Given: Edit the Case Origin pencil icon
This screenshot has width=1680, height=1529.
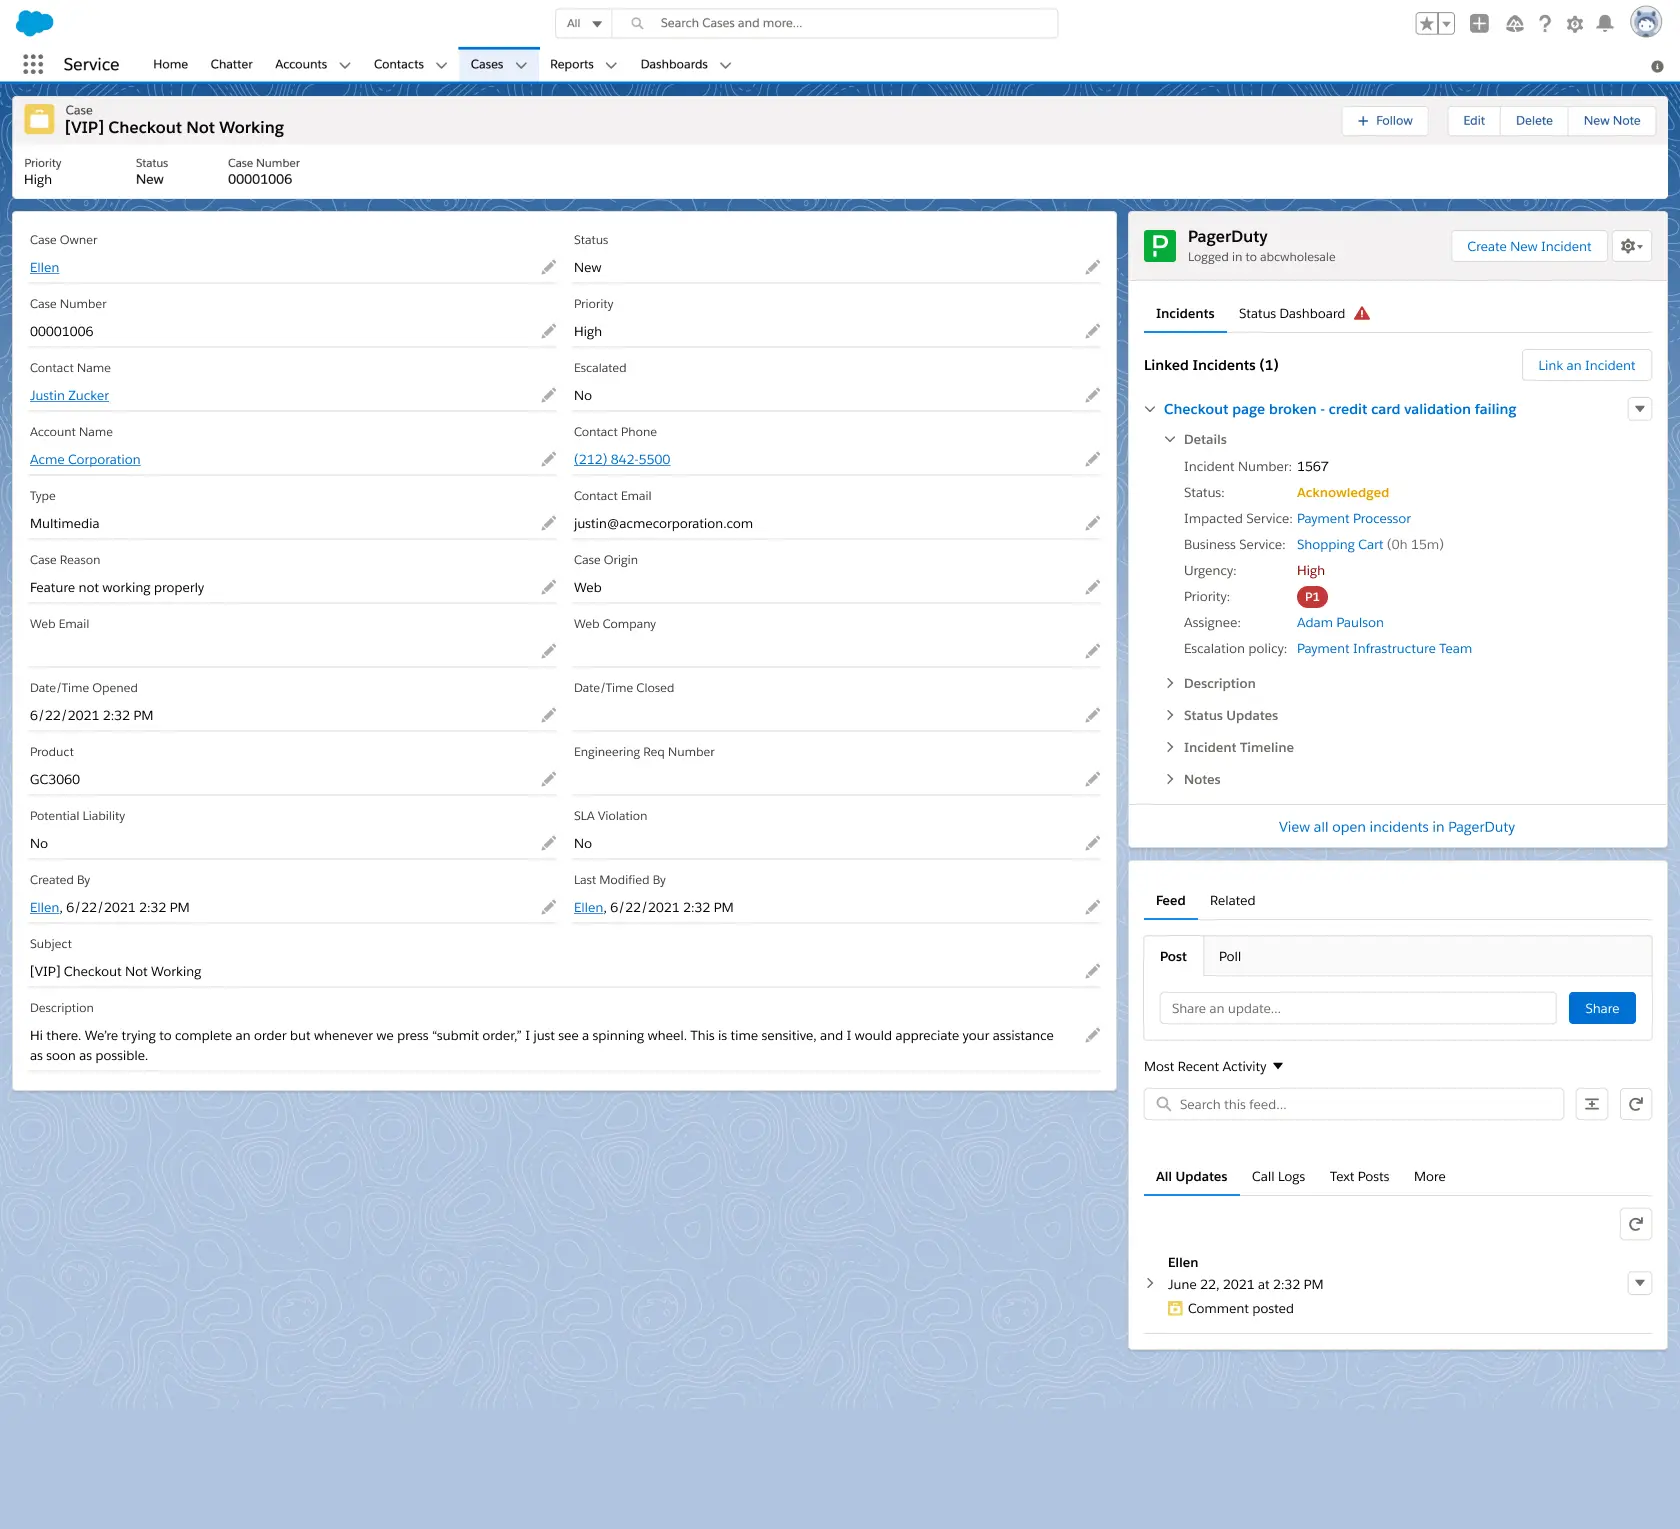Looking at the screenshot, I should click(1092, 587).
